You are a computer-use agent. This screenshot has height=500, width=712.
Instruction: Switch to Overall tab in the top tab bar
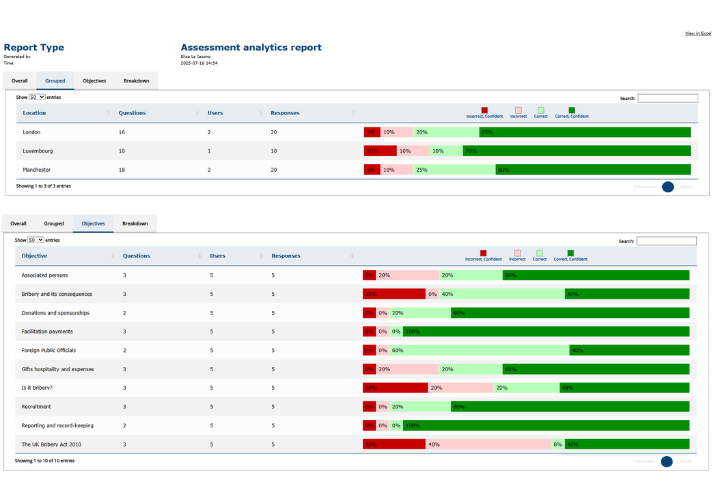tap(19, 80)
